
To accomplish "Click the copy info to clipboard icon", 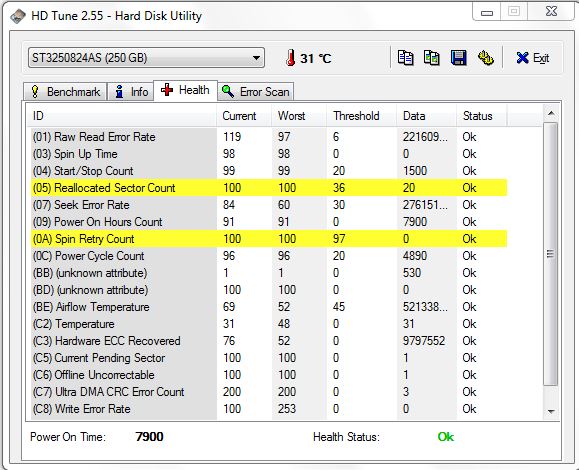I will (405, 58).
